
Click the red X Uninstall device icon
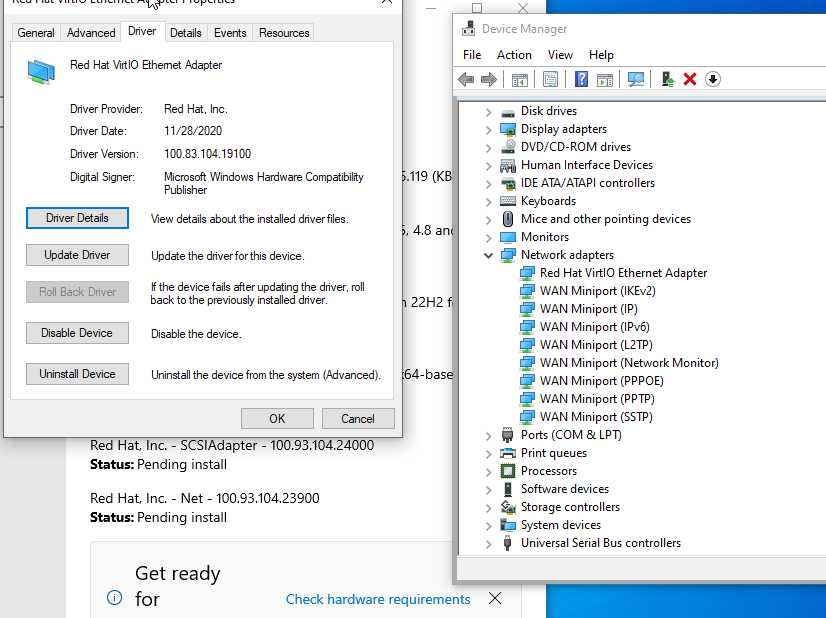click(690, 80)
